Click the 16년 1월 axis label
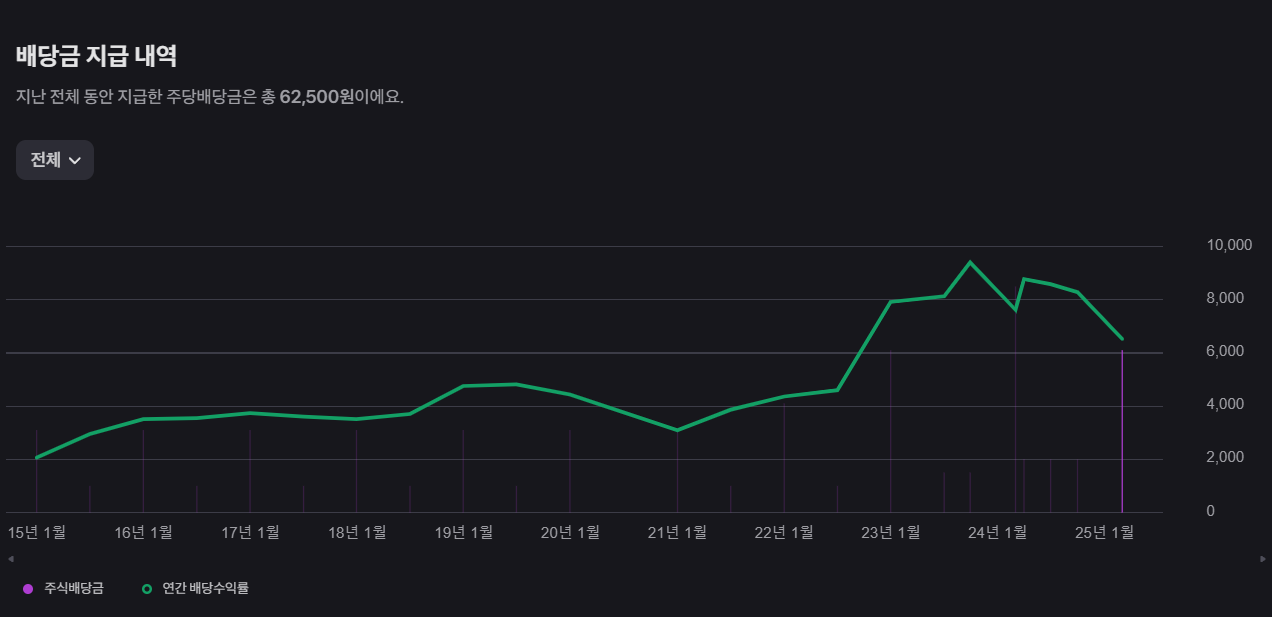Viewport: 1272px width, 617px height. [x=143, y=533]
